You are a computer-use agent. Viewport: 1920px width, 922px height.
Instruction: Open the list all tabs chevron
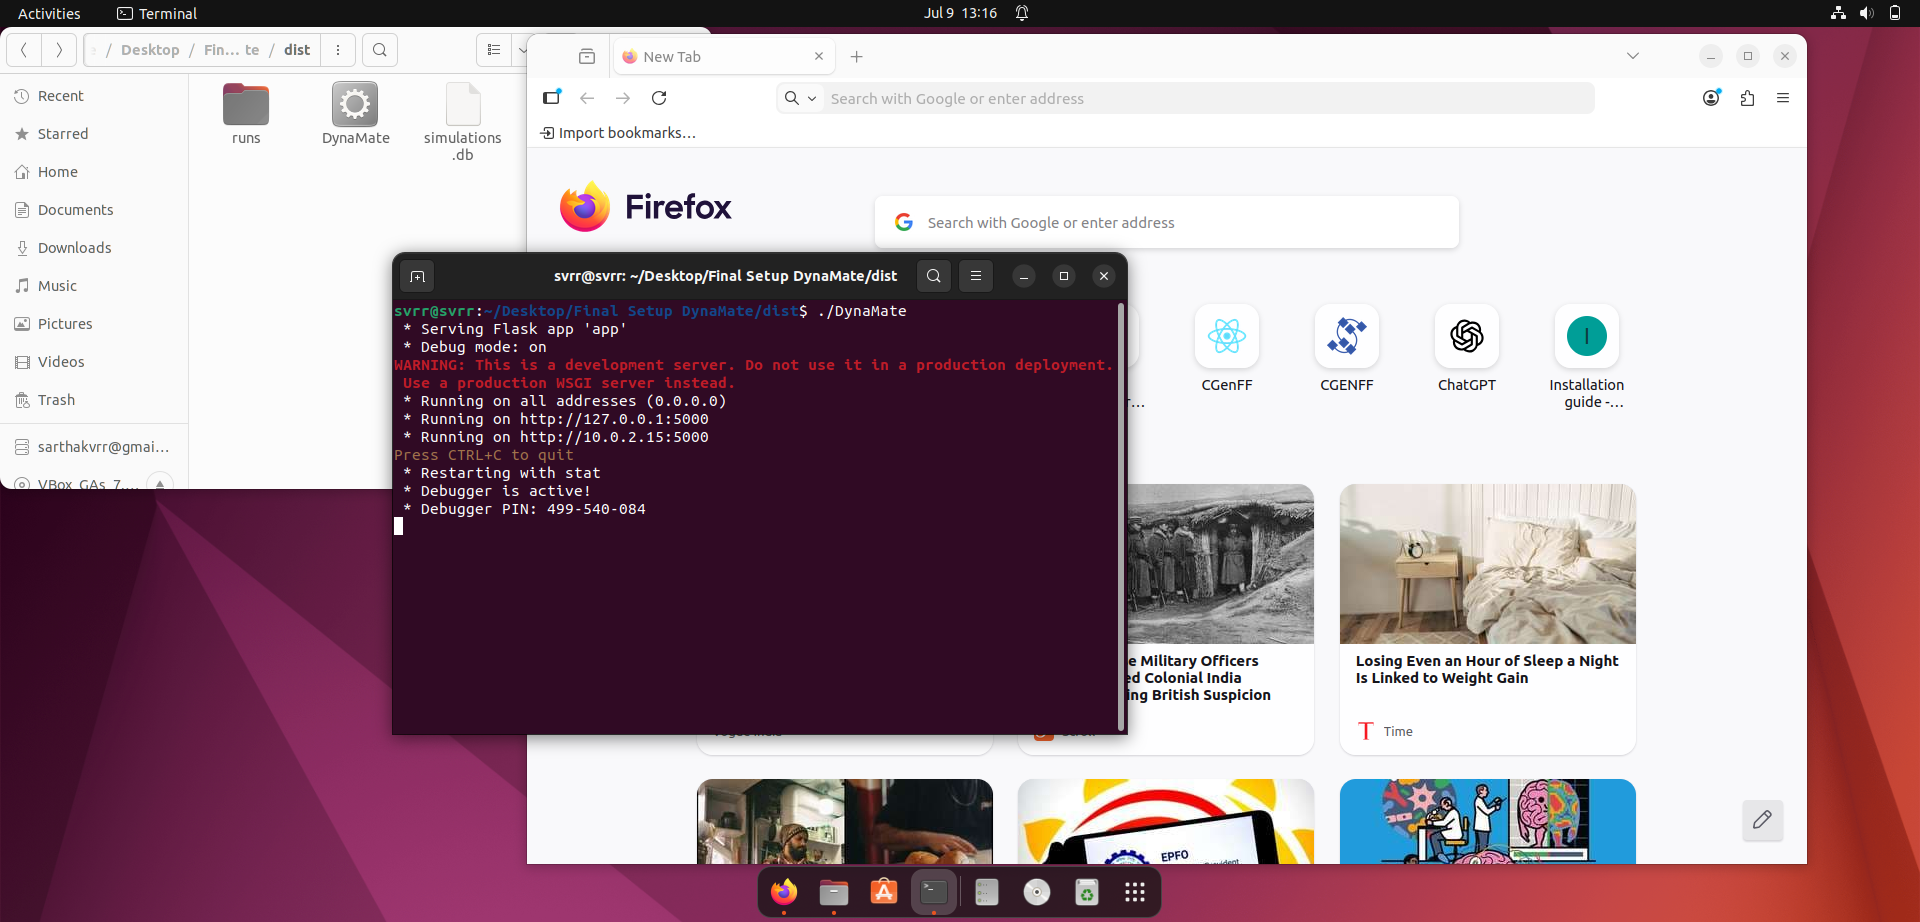[x=1633, y=57]
